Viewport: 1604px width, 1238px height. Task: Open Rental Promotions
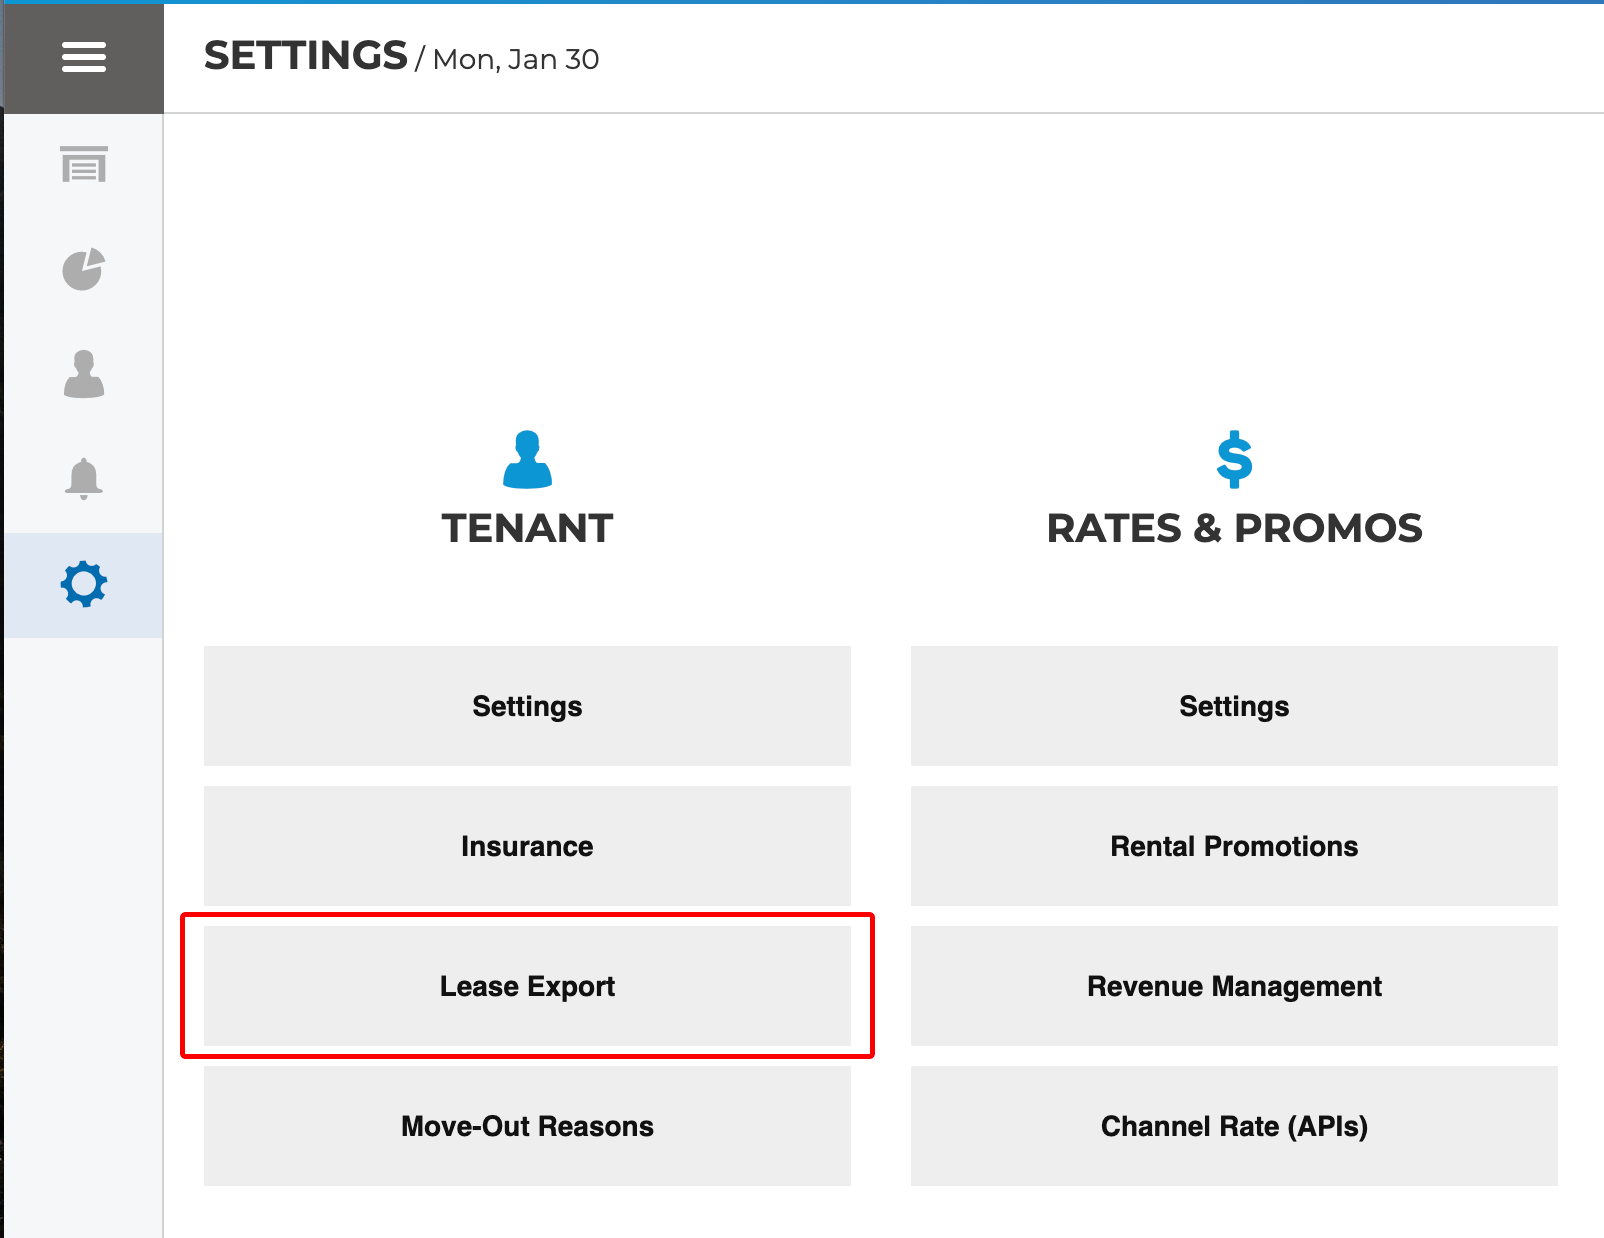click(1234, 846)
